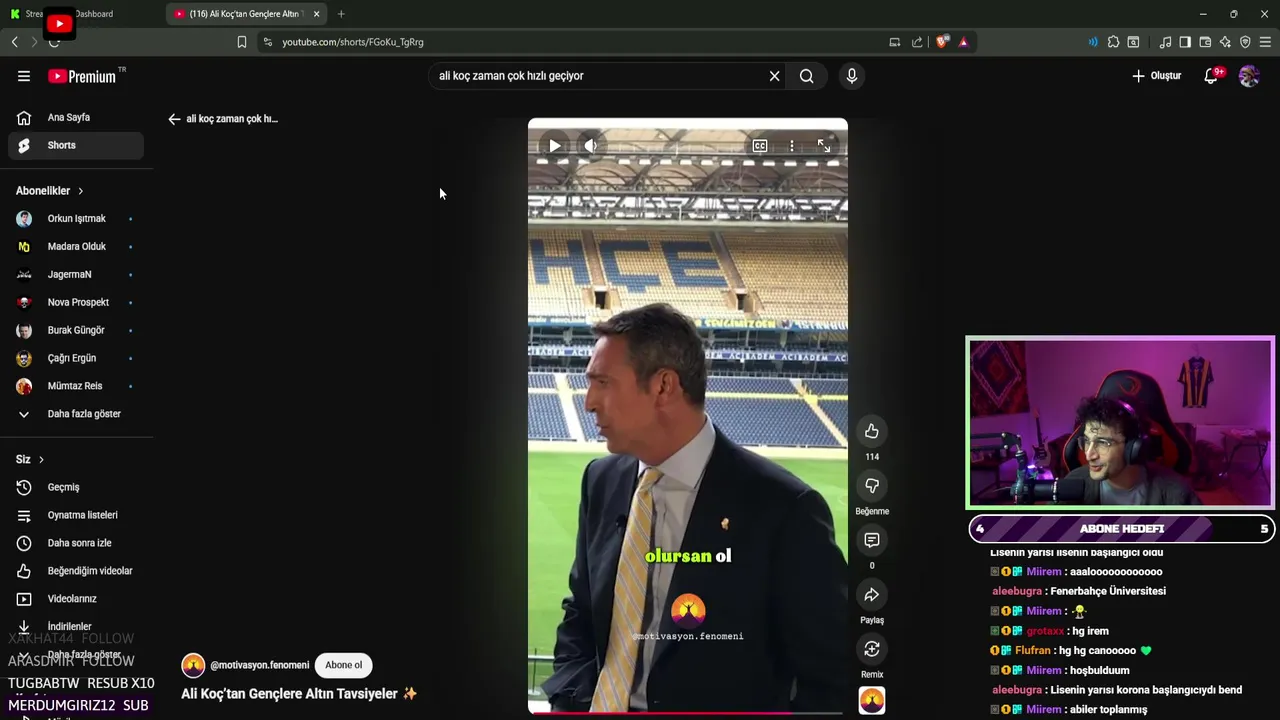
Task: Open Beğendiğim videolar
Action: pyautogui.click(x=76, y=571)
